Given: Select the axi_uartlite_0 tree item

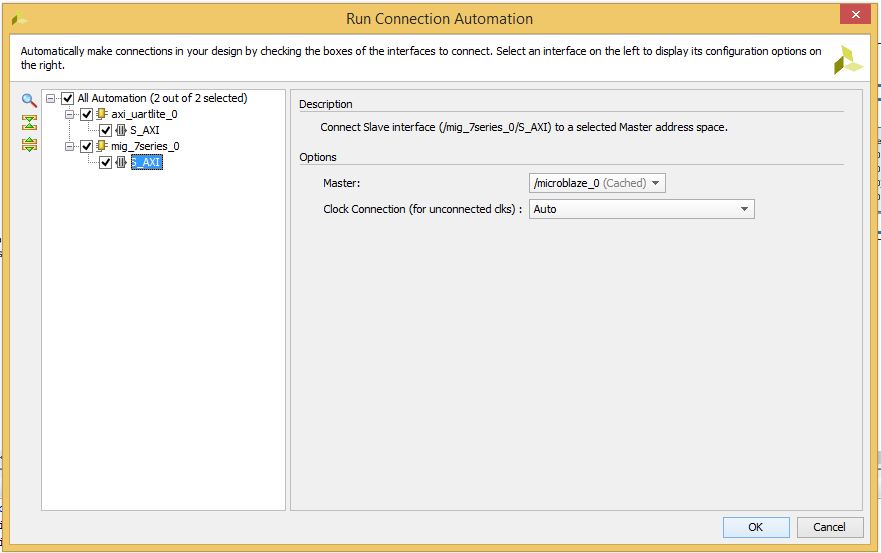Looking at the screenshot, I should [144, 114].
